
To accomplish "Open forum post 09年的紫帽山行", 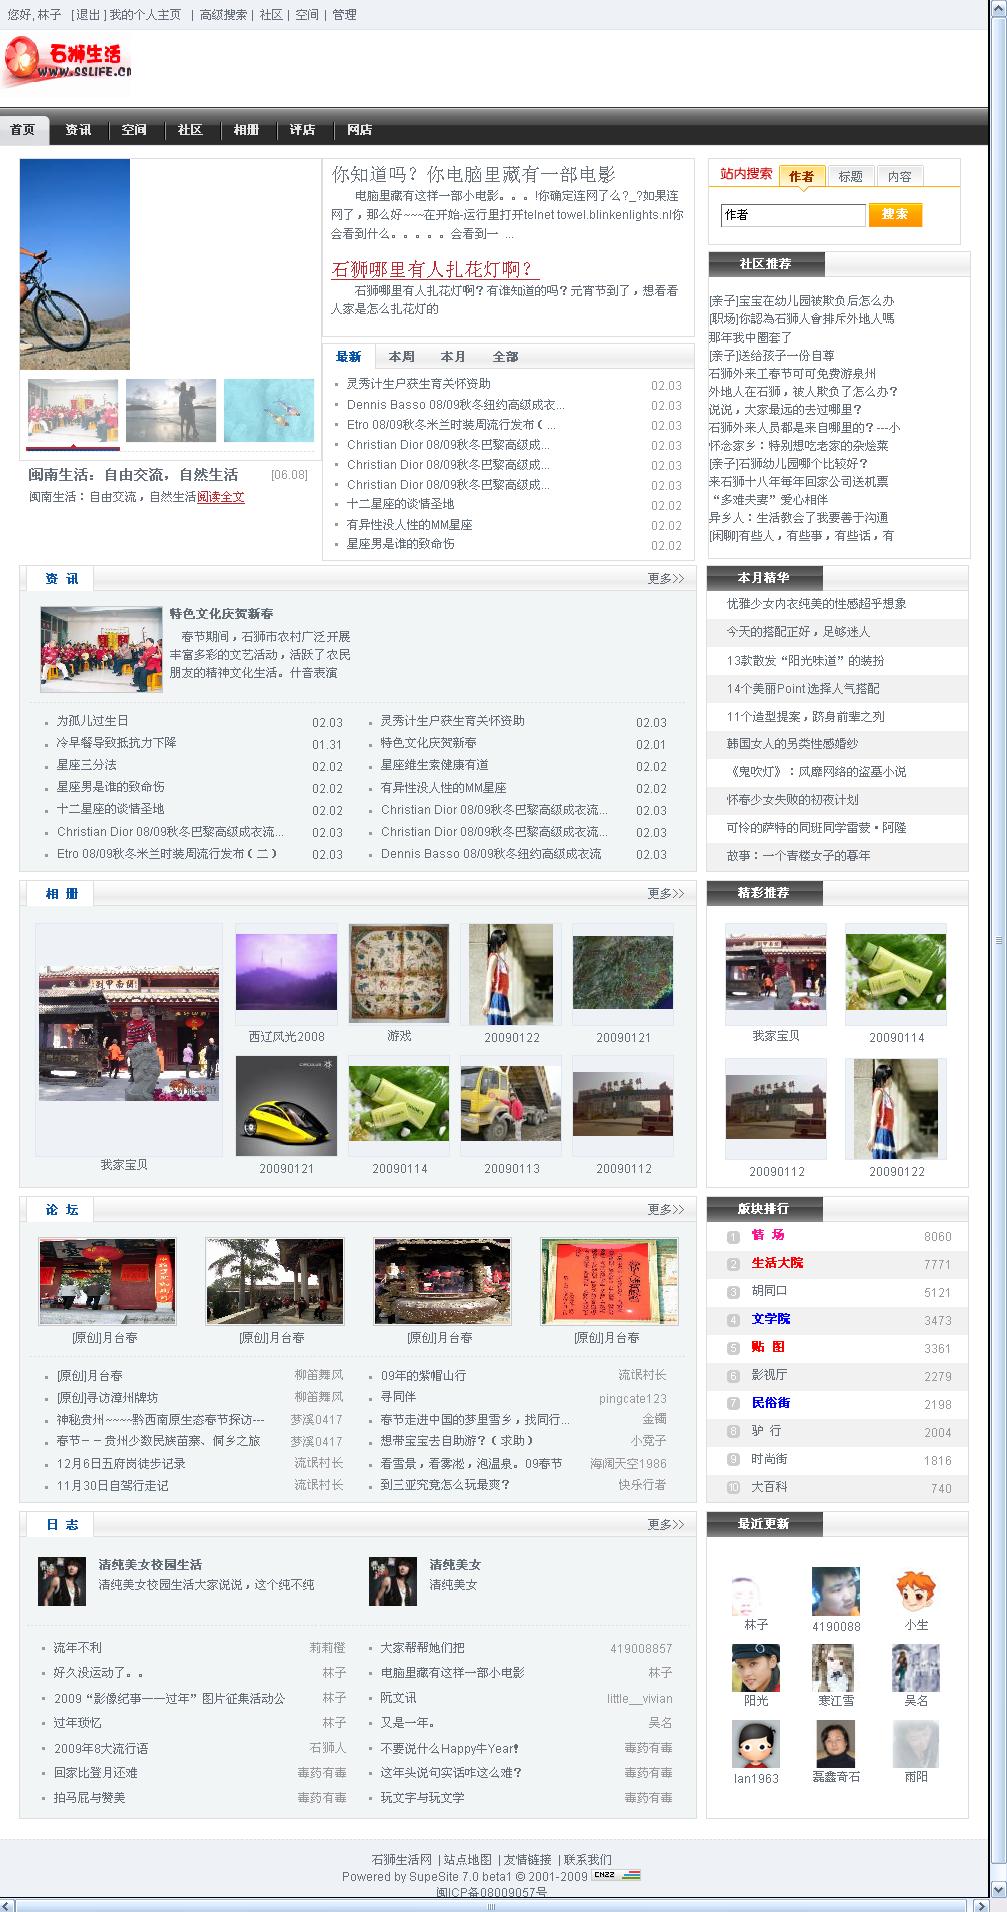I will 423,1376.
